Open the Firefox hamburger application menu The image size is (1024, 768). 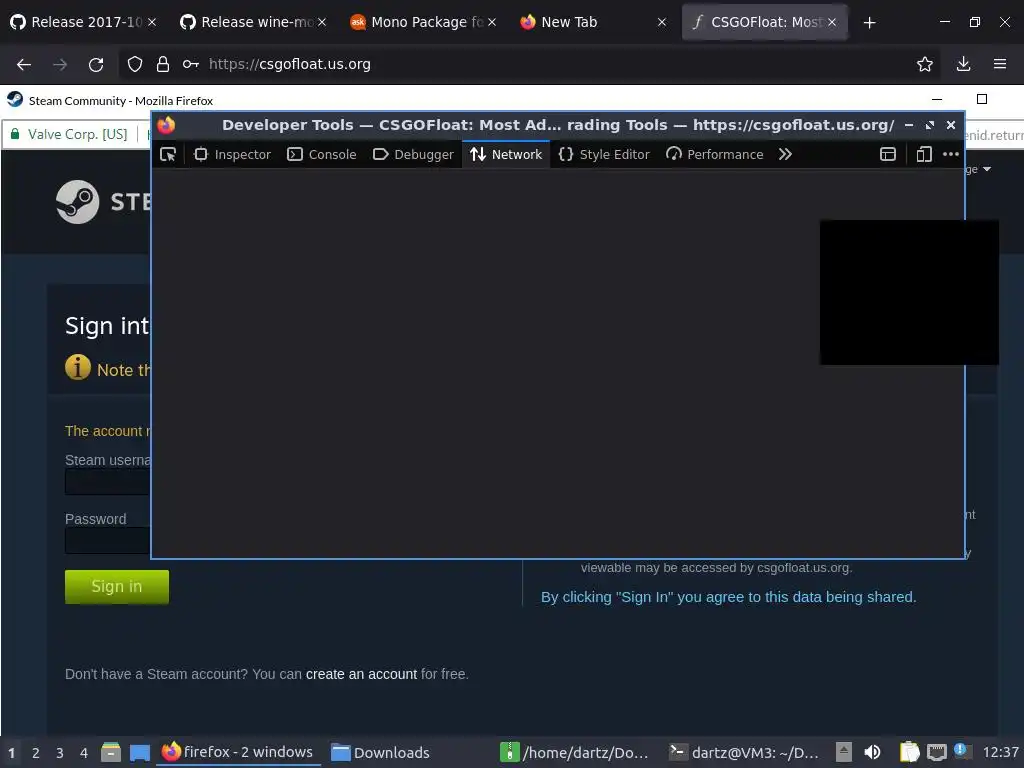[1000, 64]
